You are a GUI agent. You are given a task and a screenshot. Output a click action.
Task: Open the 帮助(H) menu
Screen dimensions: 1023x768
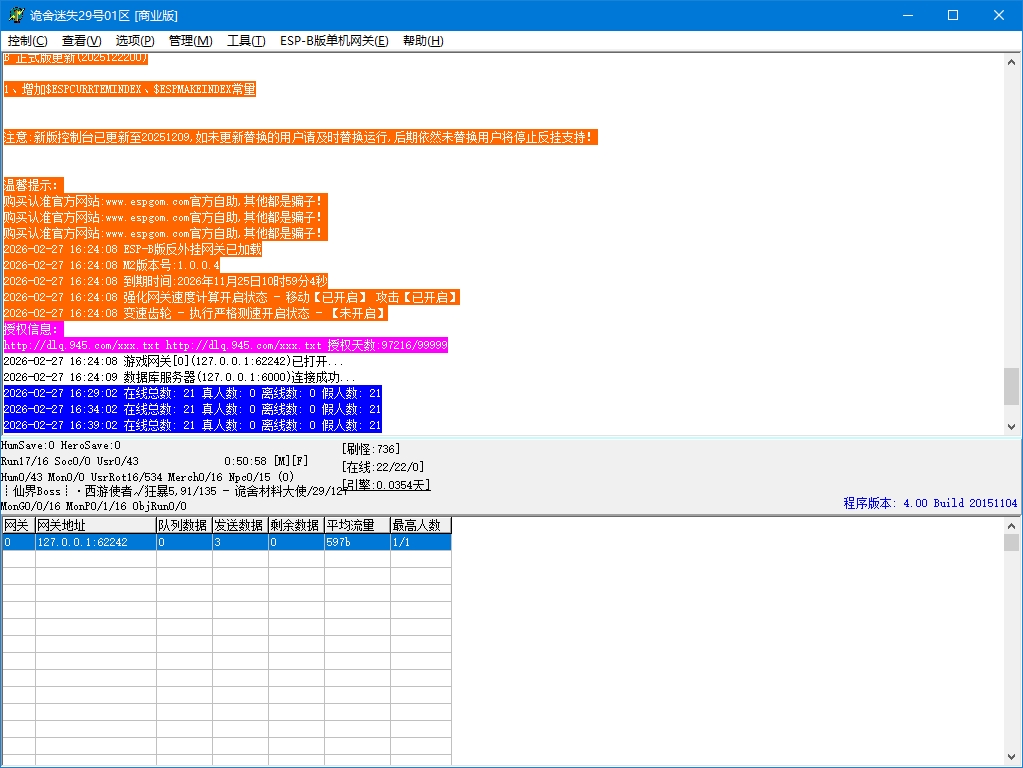(422, 41)
